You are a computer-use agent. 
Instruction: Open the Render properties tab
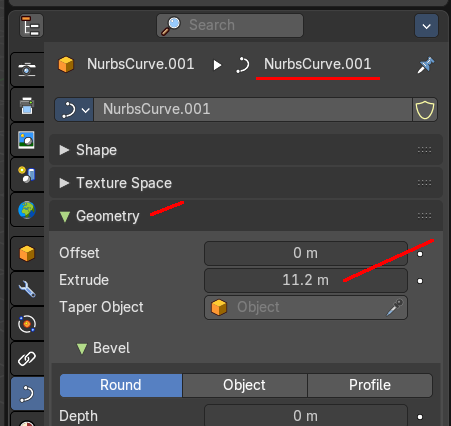click(27, 70)
